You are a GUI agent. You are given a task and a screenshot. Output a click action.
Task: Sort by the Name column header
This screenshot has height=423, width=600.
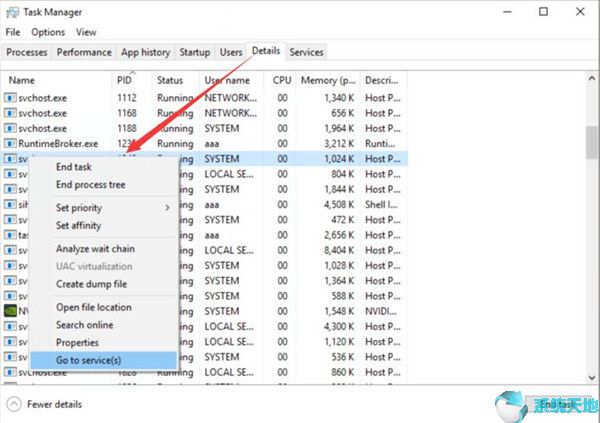[x=20, y=79]
